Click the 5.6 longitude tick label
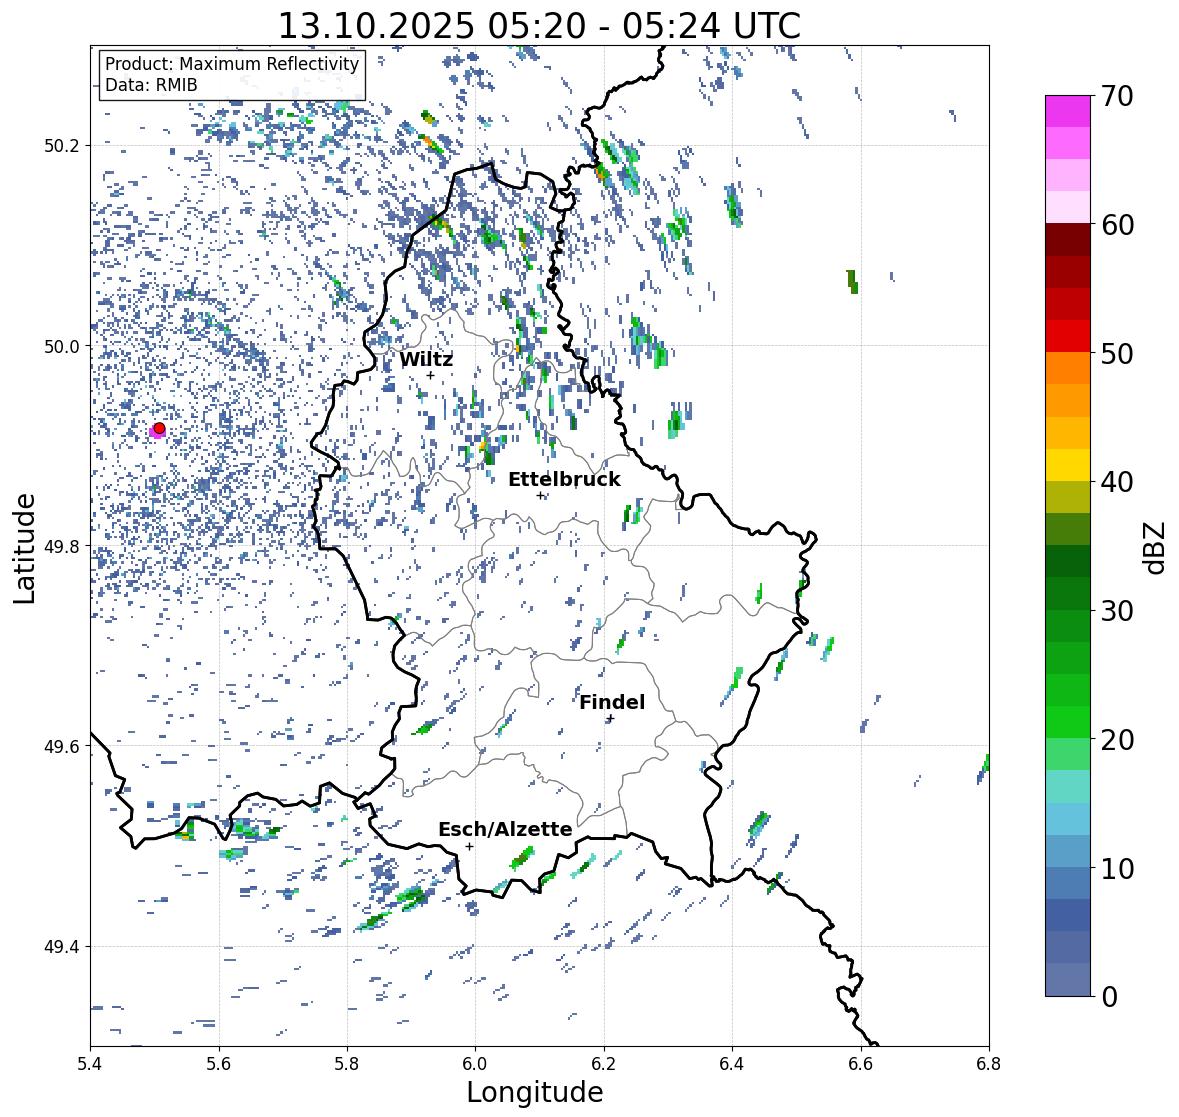Image resolution: width=1179 pixels, height=1117 pixels. pyautogui.click(x=219, y=1063)
